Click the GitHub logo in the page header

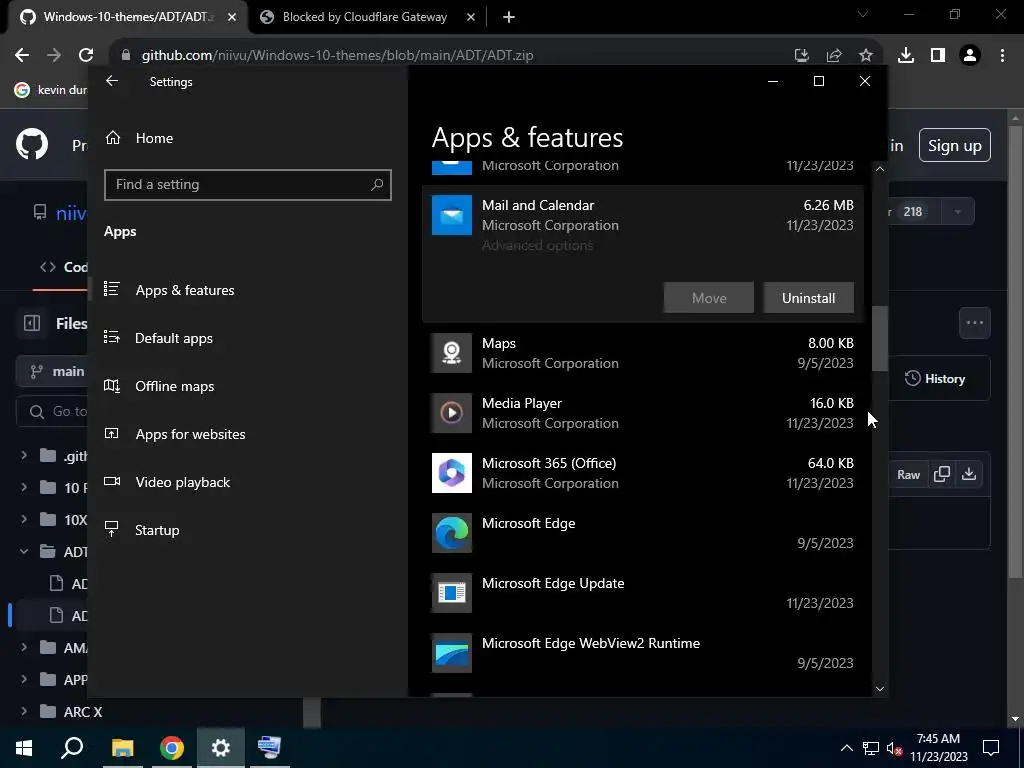click(x=31, y=144)
